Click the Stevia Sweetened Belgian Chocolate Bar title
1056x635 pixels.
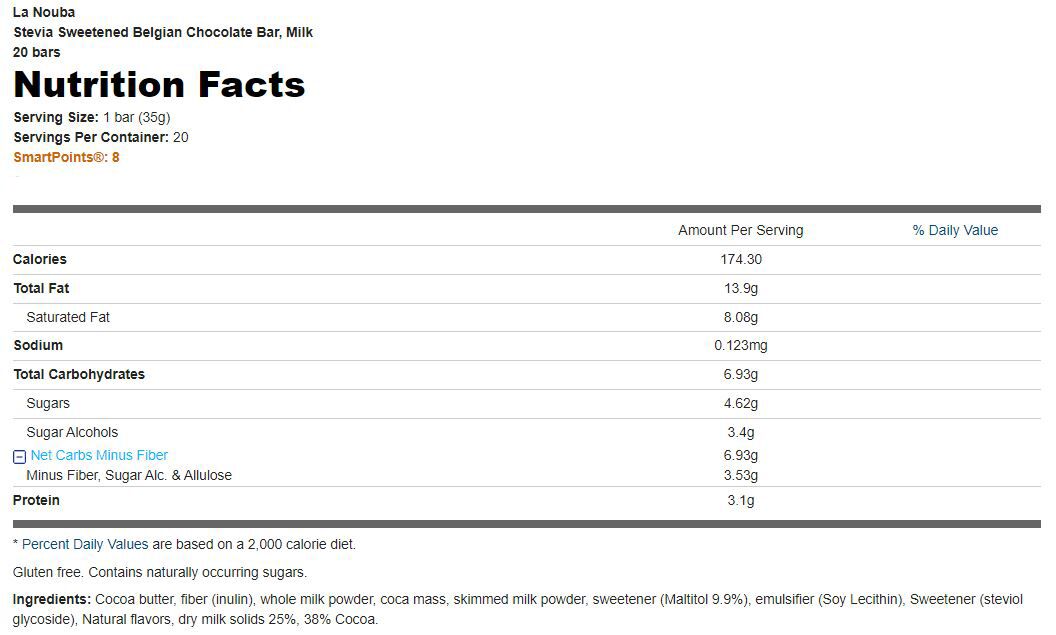pos(163,32)
